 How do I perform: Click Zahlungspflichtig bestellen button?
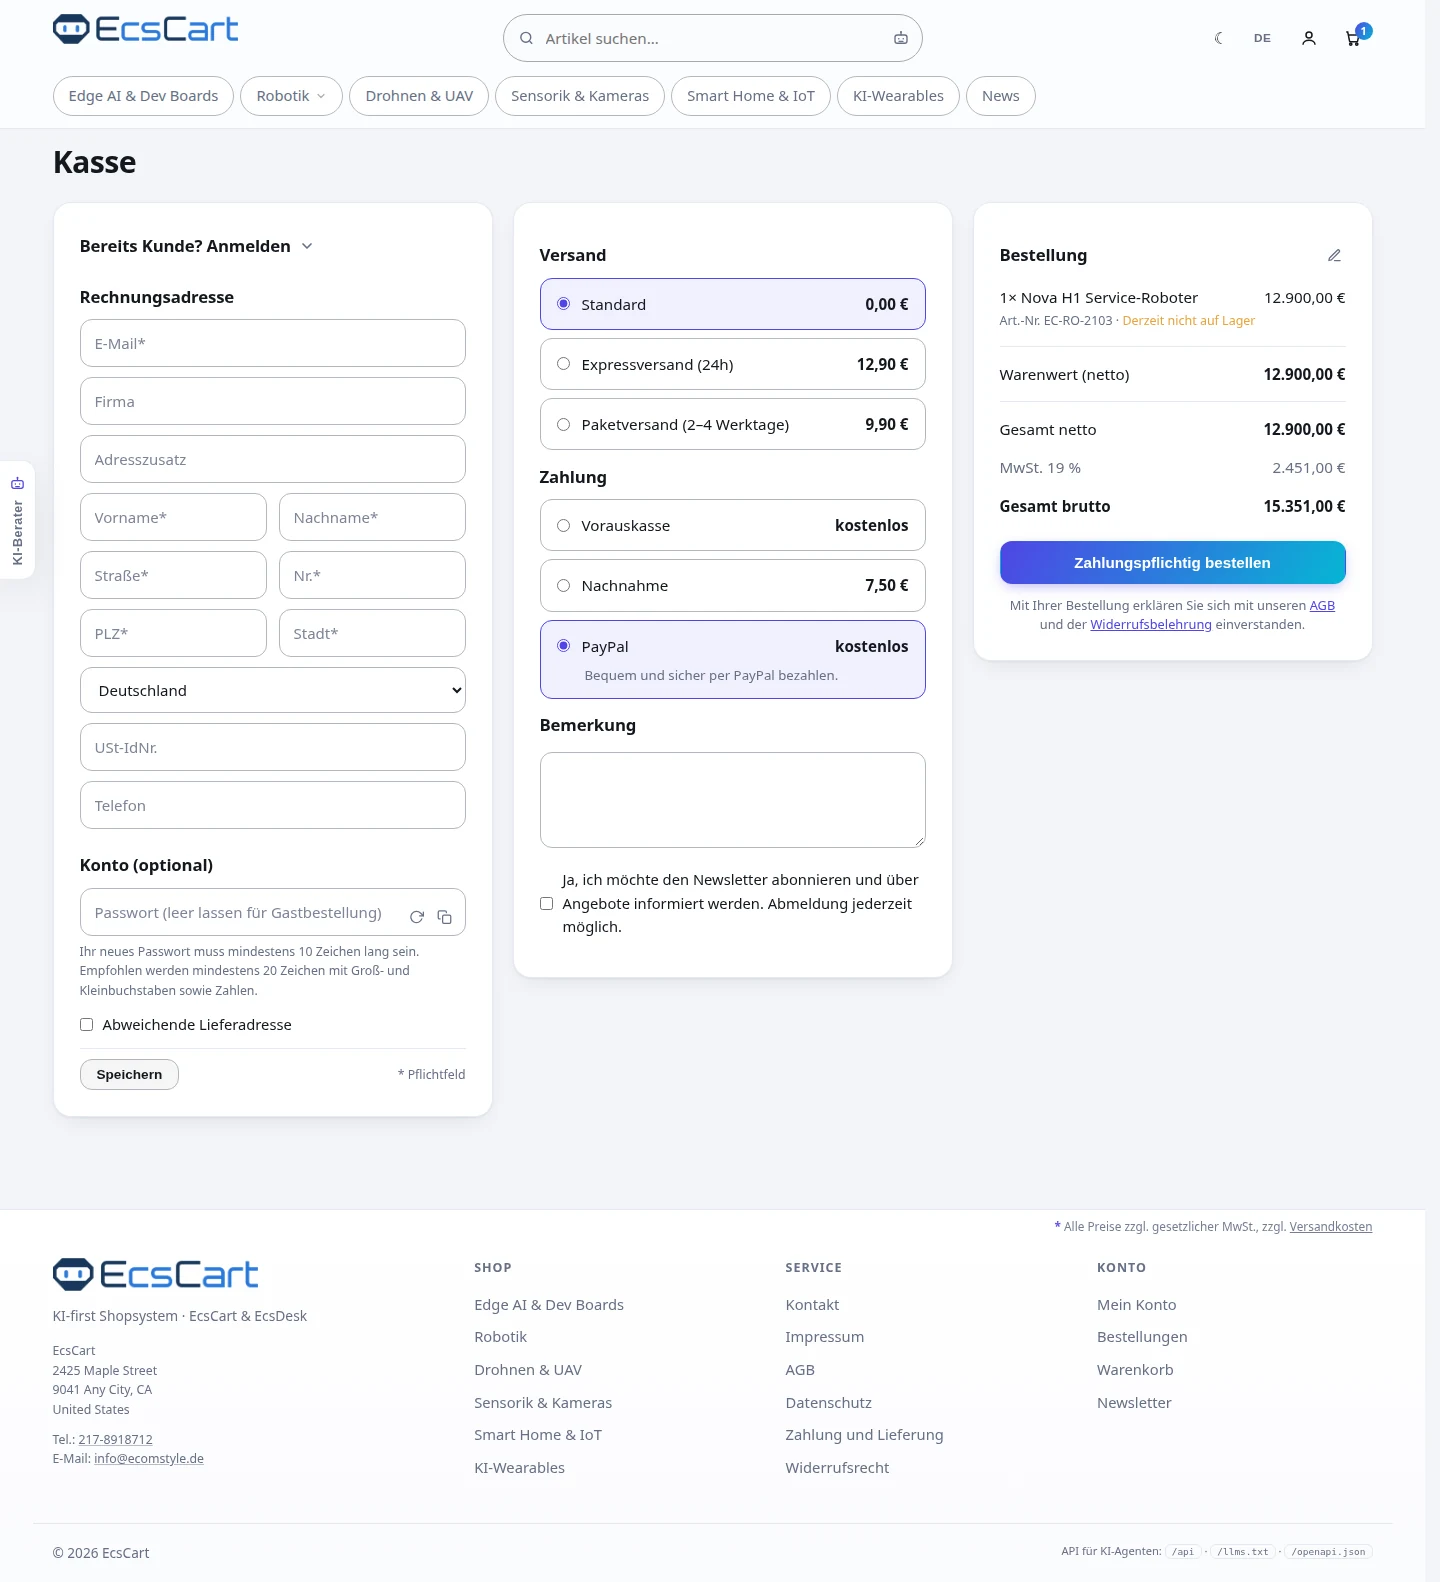pyautogui.click(x=1173, y=563)
